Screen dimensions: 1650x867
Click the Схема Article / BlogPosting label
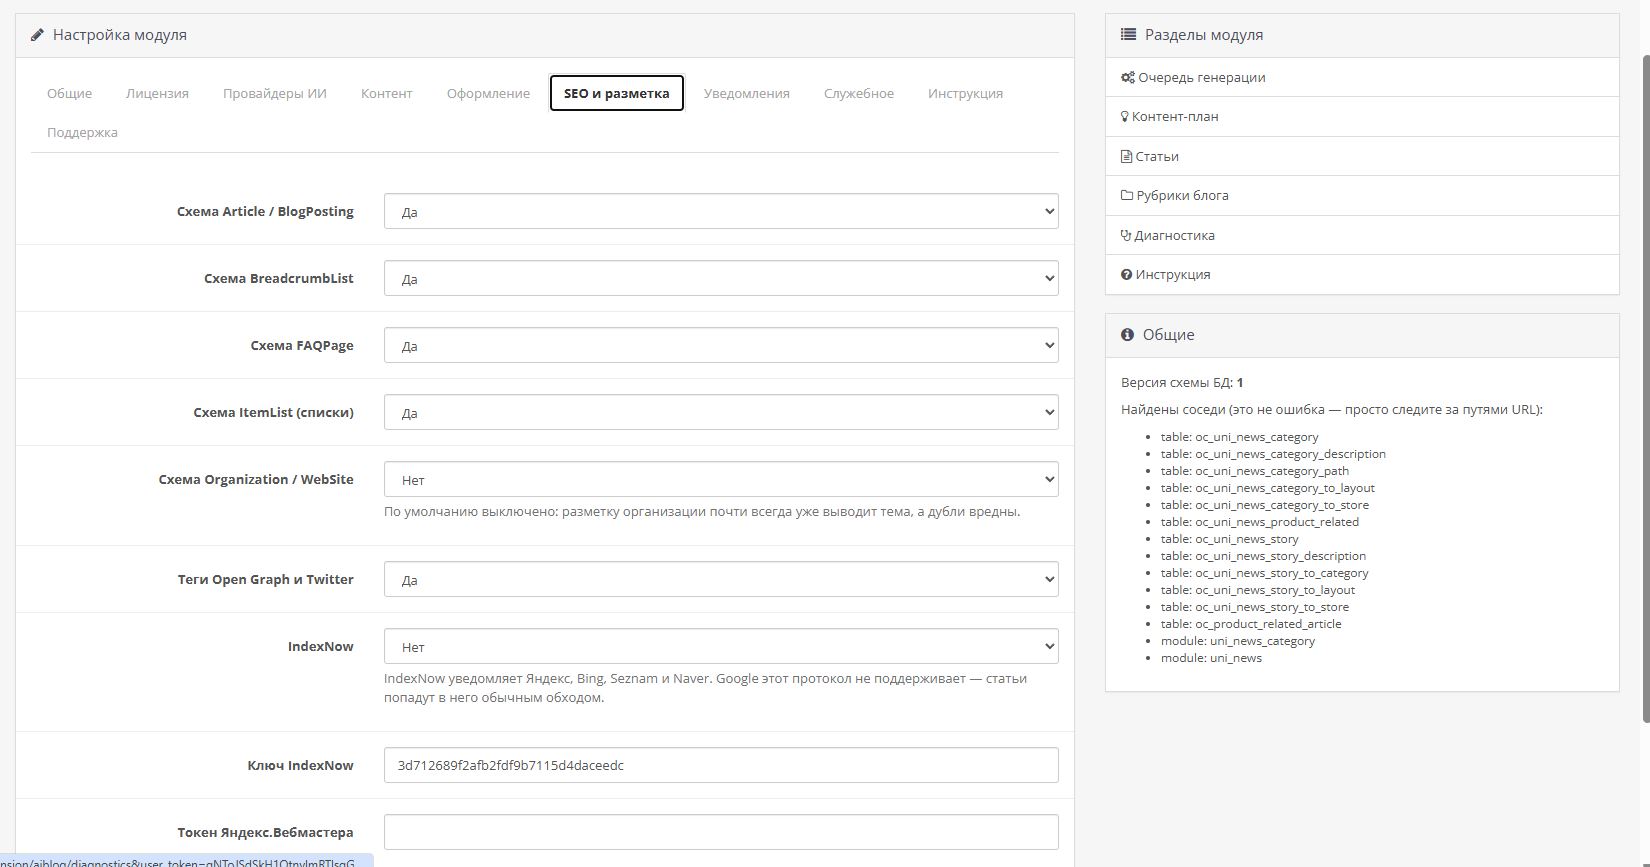coord(265,211)
